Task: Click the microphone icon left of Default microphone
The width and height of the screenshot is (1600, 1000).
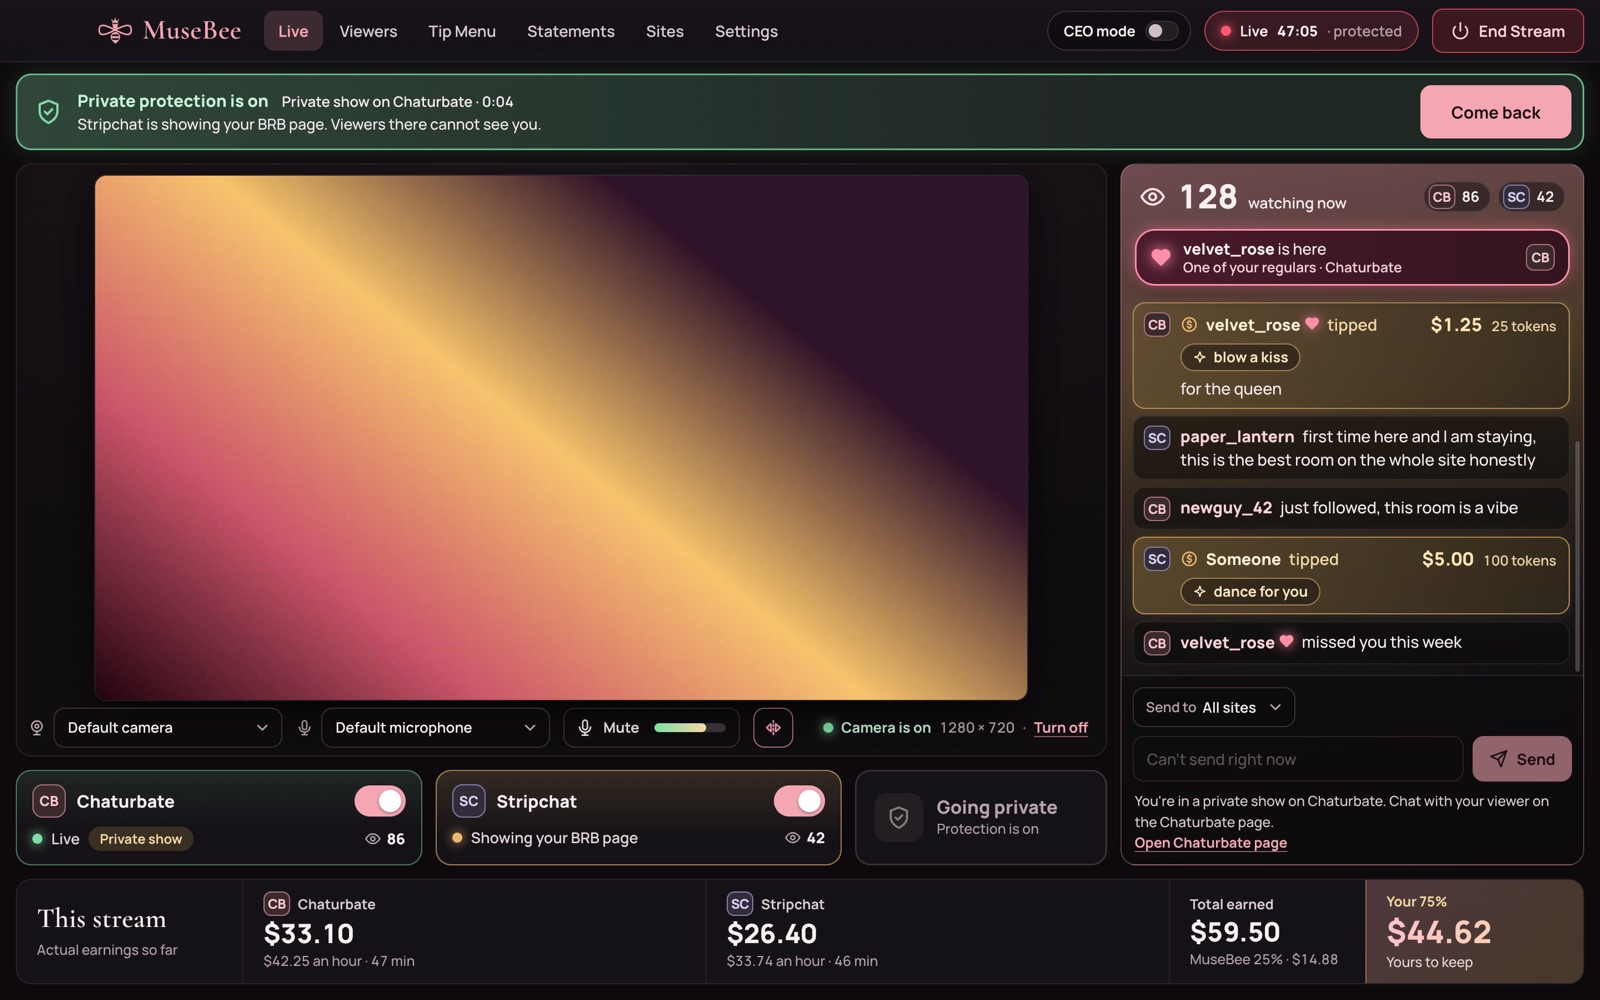Action: click(x=305, y=728)
